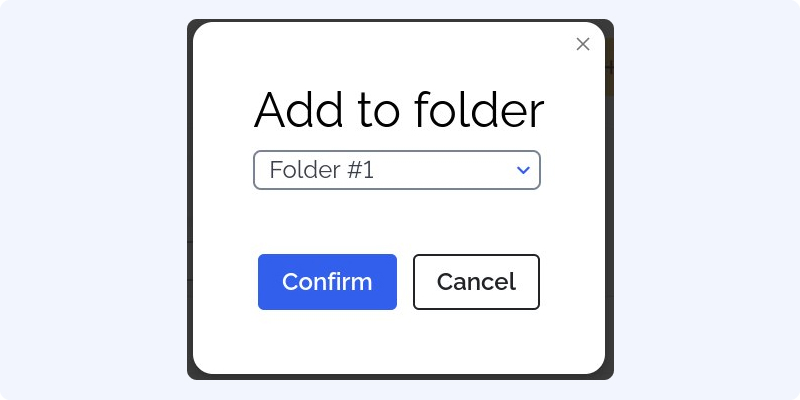Expand the folder selection combo box
The height and width of the screenshot is (400, 800).
397,170
